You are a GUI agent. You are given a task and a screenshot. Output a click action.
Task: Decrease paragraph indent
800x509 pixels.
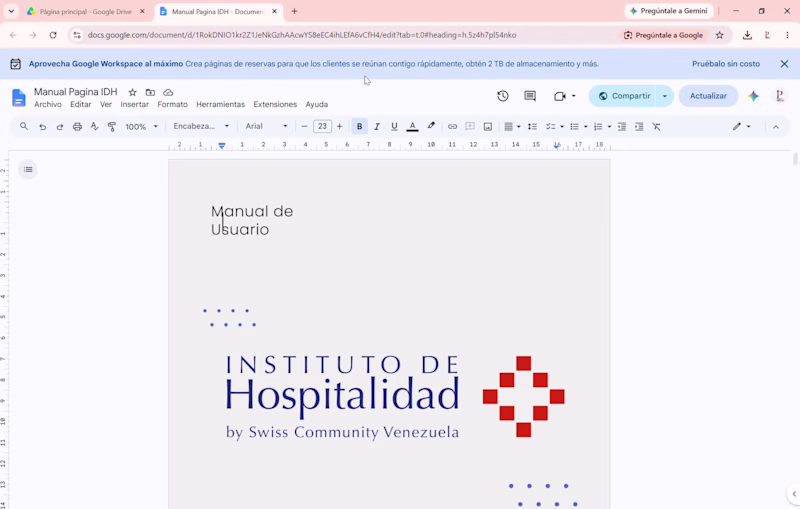(x=621, y=126)
